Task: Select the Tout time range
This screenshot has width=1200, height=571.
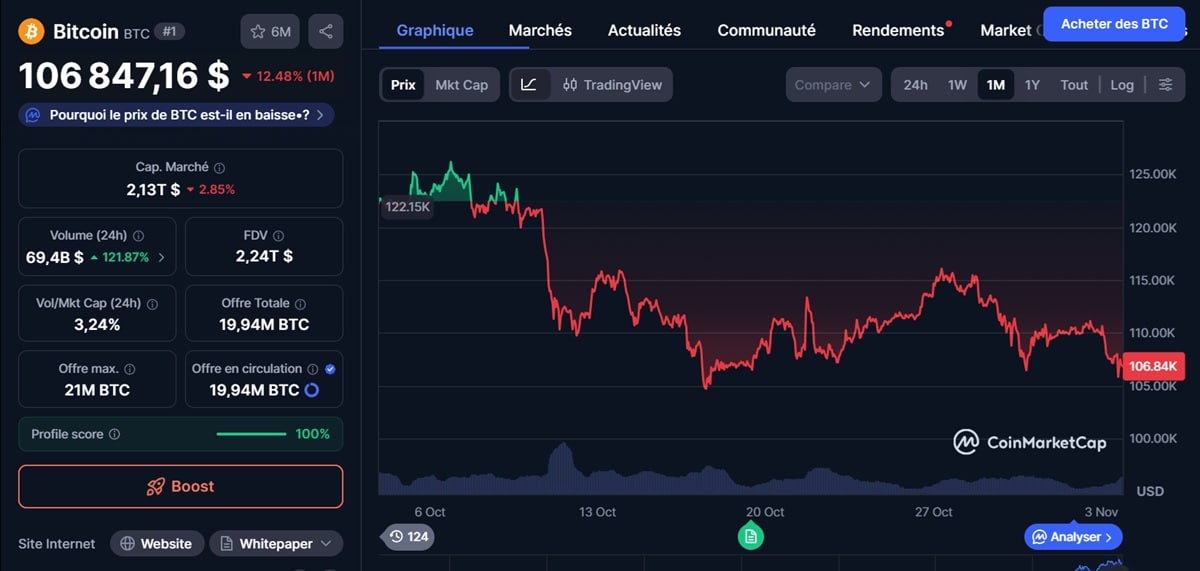Action: [1074, 85]
